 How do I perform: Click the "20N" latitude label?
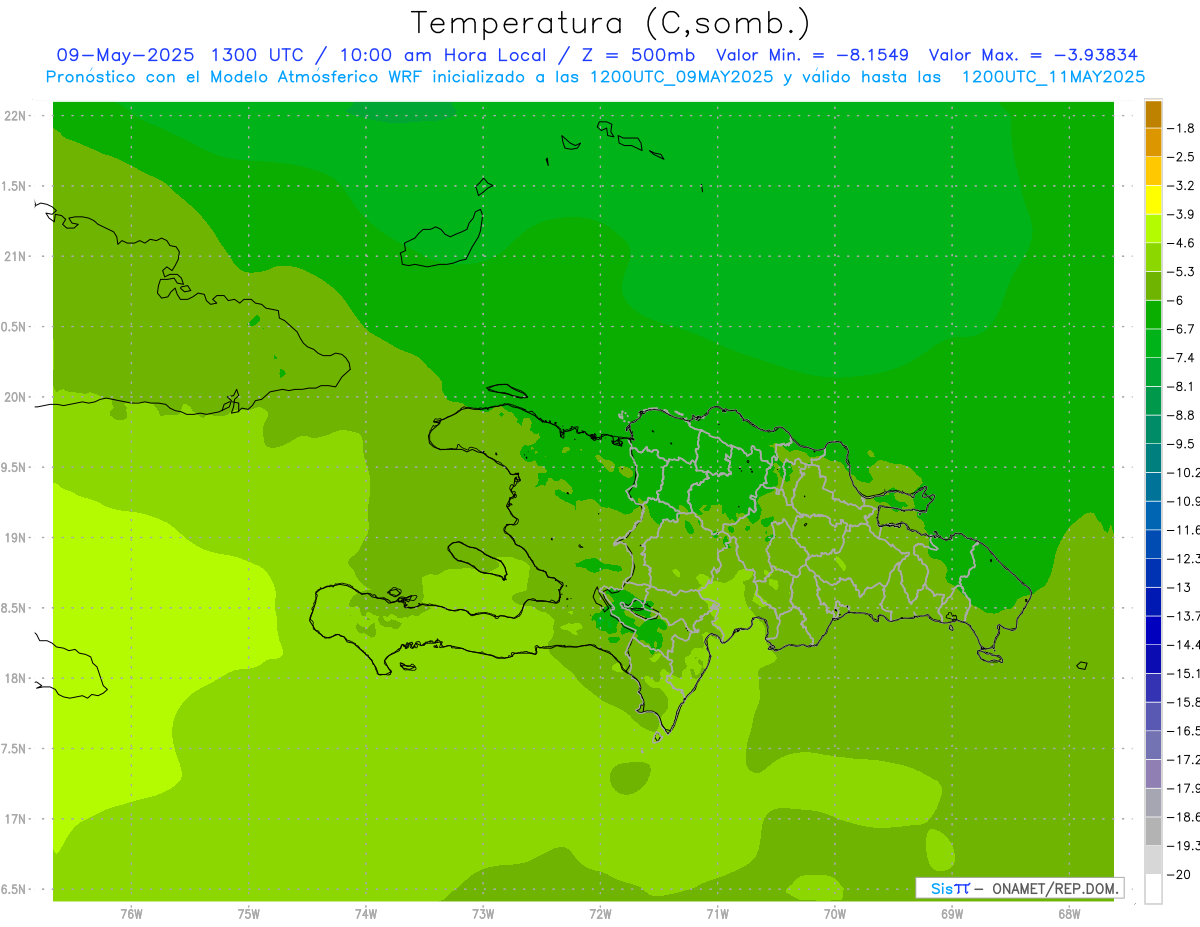pos(15,397)
